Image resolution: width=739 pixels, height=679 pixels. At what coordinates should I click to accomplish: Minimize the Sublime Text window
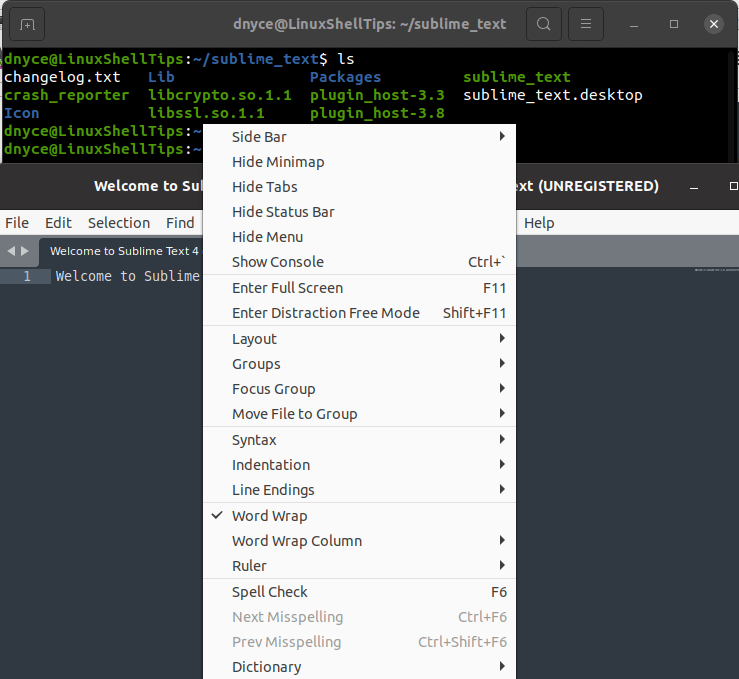click(x=694, y=187)
